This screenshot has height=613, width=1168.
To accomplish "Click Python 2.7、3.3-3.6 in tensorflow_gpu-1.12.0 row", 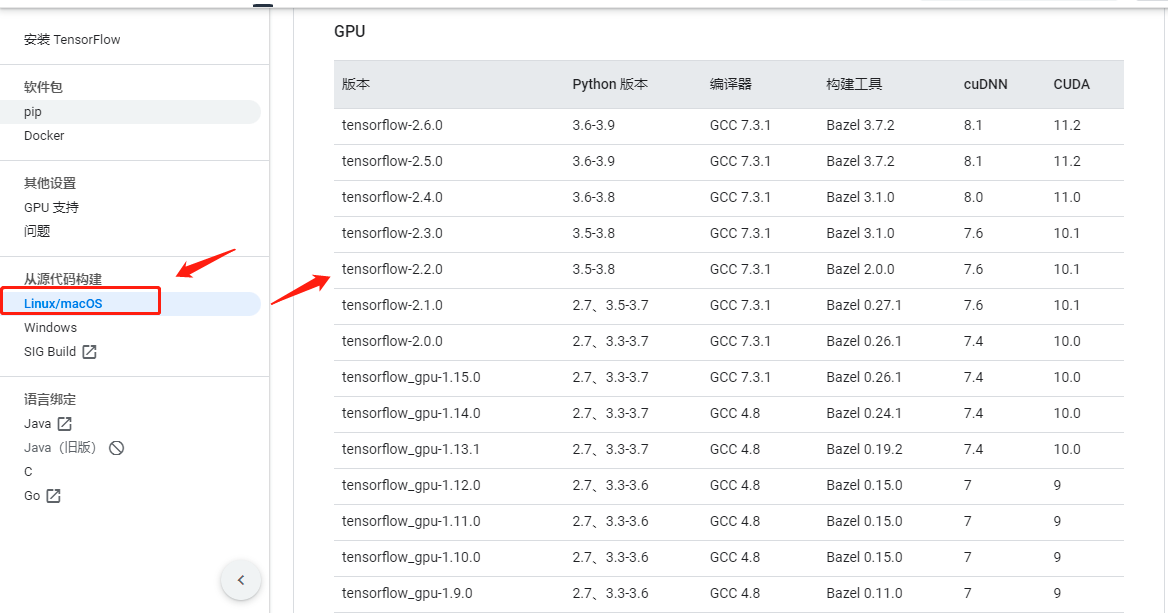I will pos(610,485).
